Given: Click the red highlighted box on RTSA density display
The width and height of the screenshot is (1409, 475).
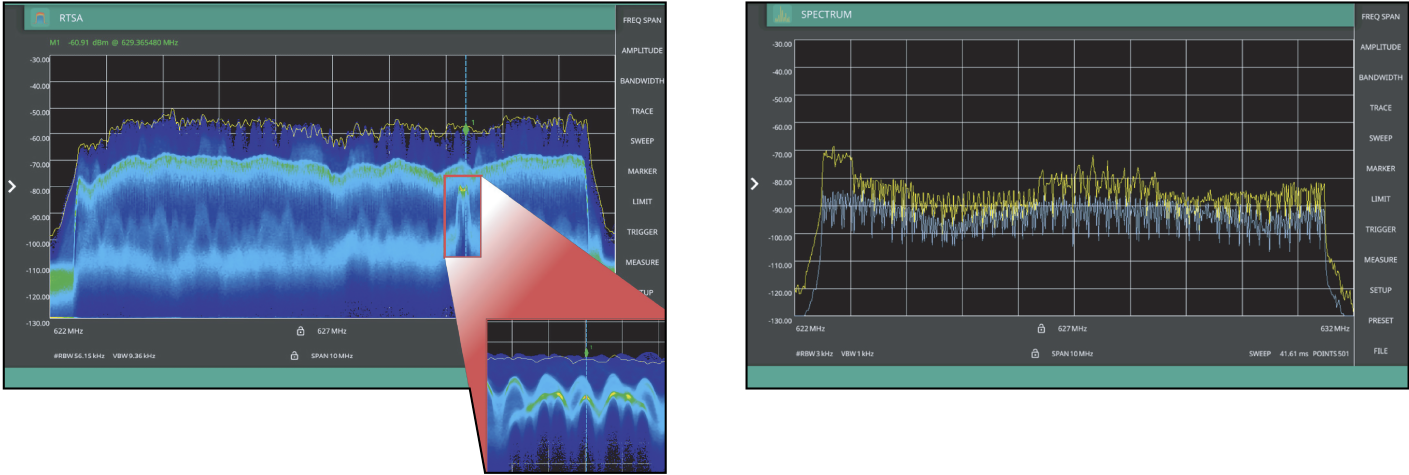Looking at the screenshot, I should click(463, 216).
